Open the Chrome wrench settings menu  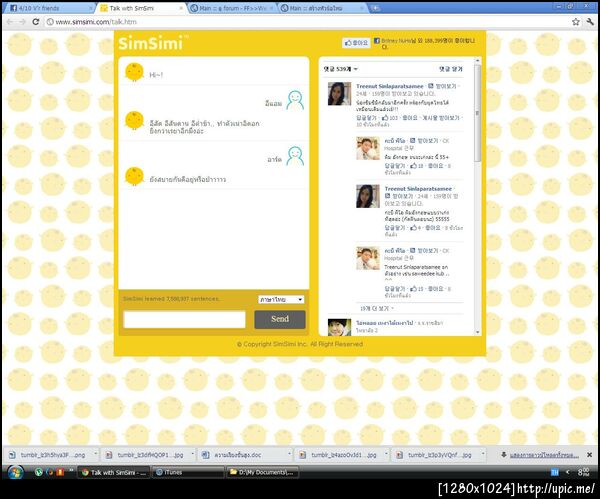pyautogui.click(x=590, y=22)
